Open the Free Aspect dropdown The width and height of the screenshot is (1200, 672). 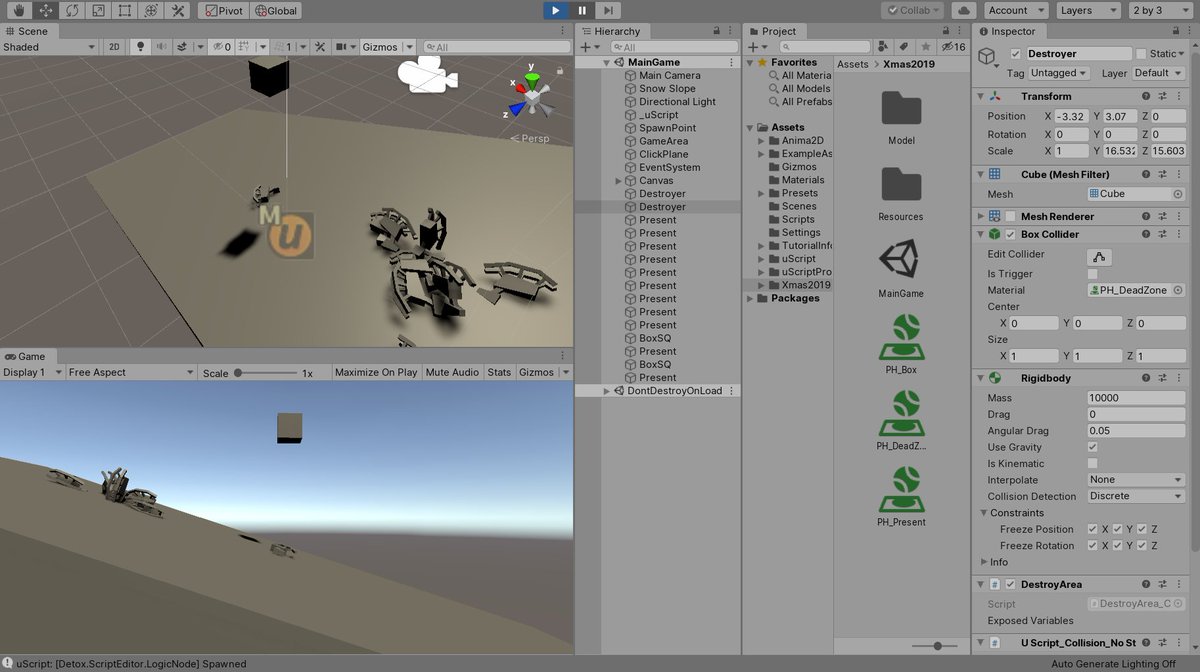click(131, 372)
